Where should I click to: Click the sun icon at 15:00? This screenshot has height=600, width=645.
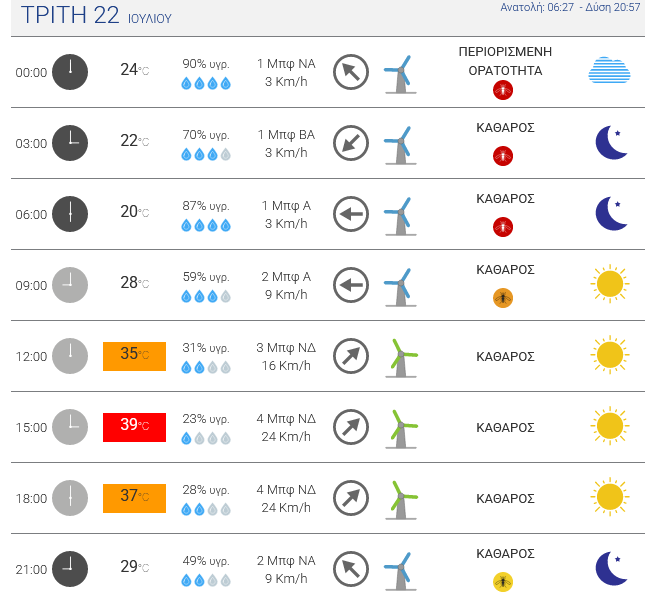click(x=610, y=427)
